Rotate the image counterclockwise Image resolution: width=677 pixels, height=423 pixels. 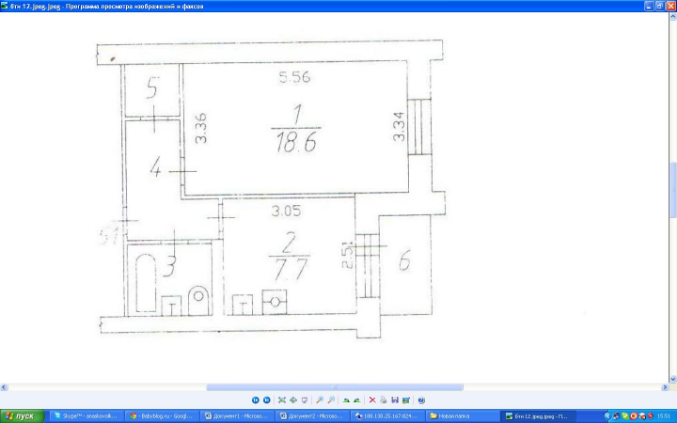(357, 398)
